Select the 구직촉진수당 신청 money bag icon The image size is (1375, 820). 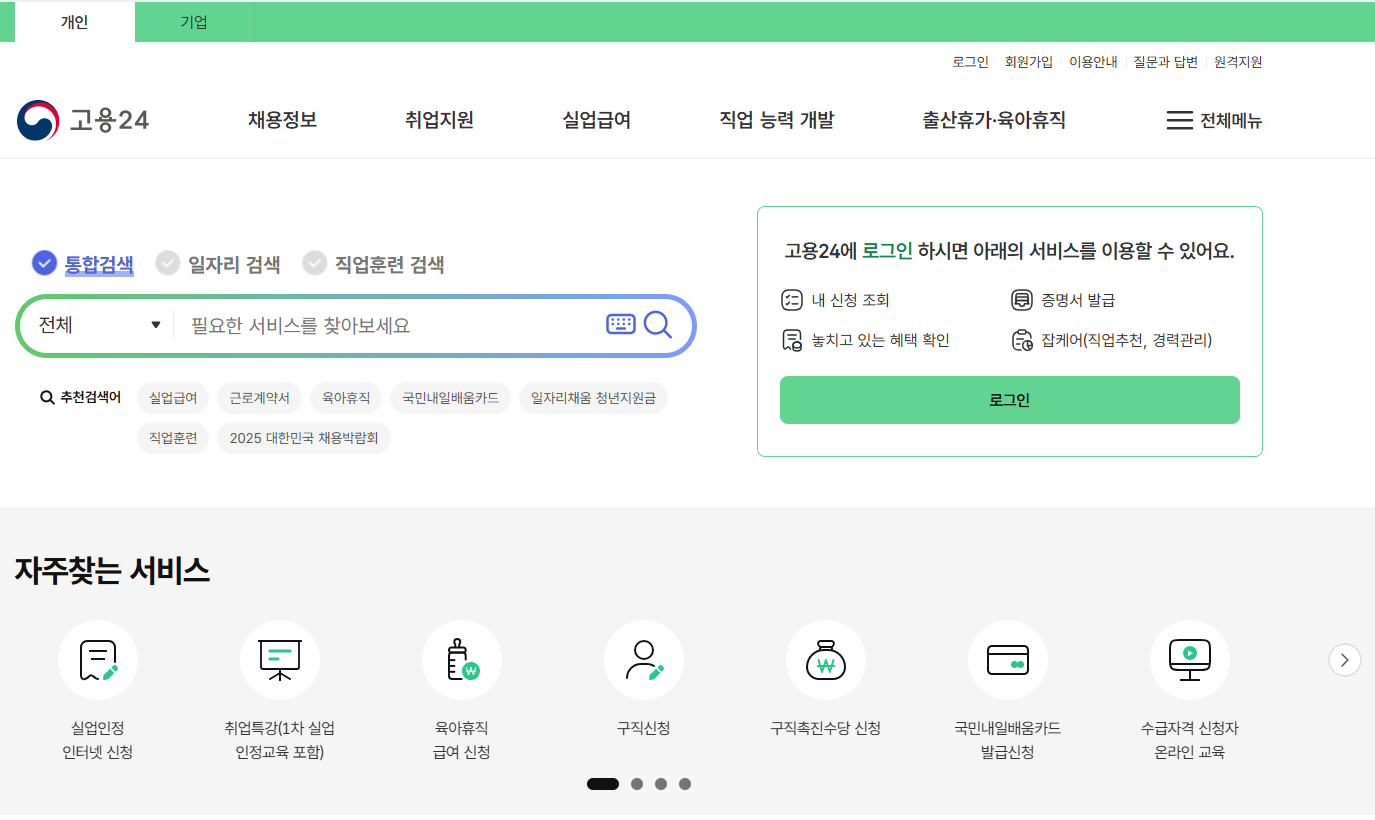pyautogui.click(x=825, y=659)
